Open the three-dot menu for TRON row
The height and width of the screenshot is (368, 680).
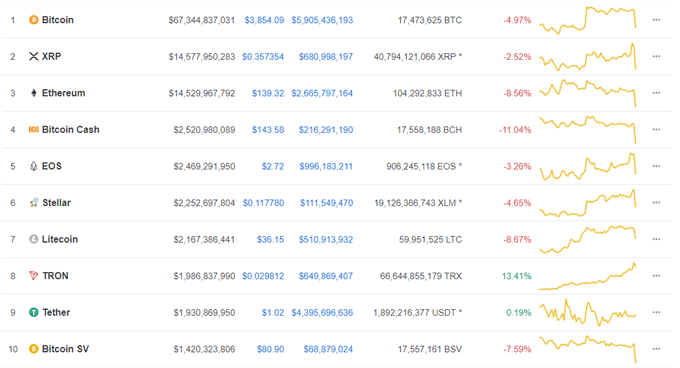[656, 276]
